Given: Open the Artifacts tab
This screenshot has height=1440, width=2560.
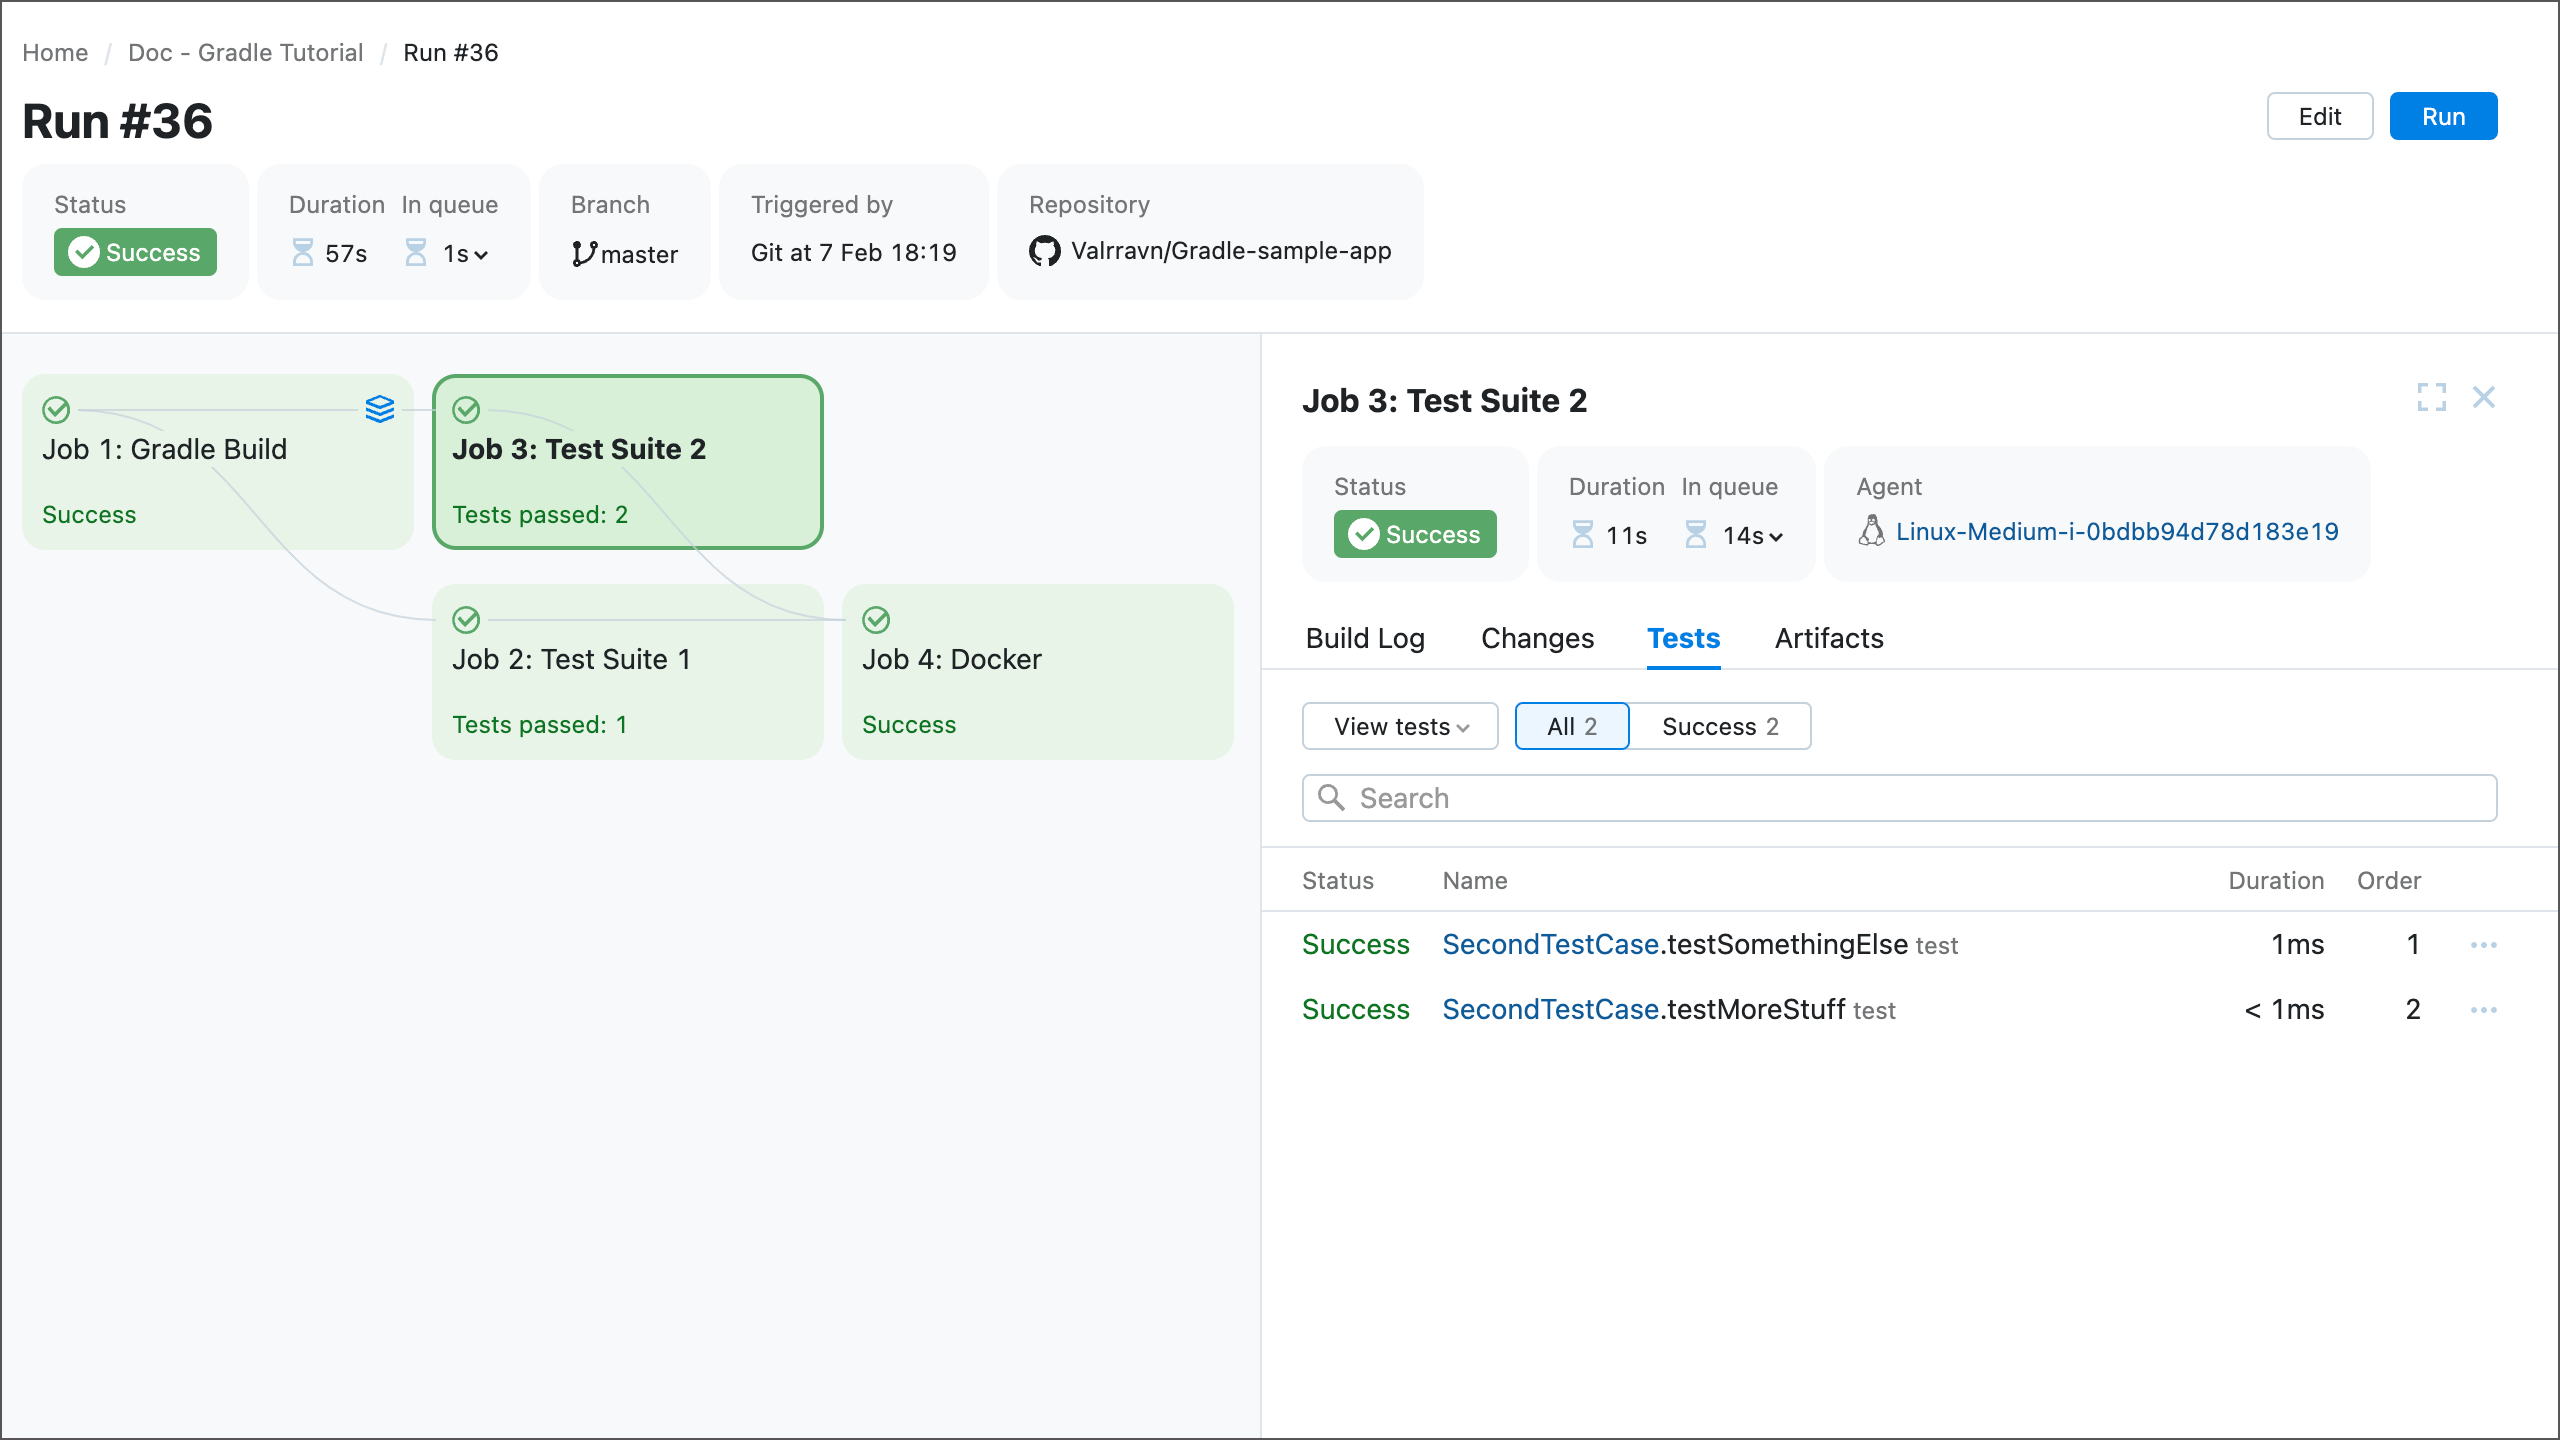Looking at the screenshot, I should (1829, 638).
